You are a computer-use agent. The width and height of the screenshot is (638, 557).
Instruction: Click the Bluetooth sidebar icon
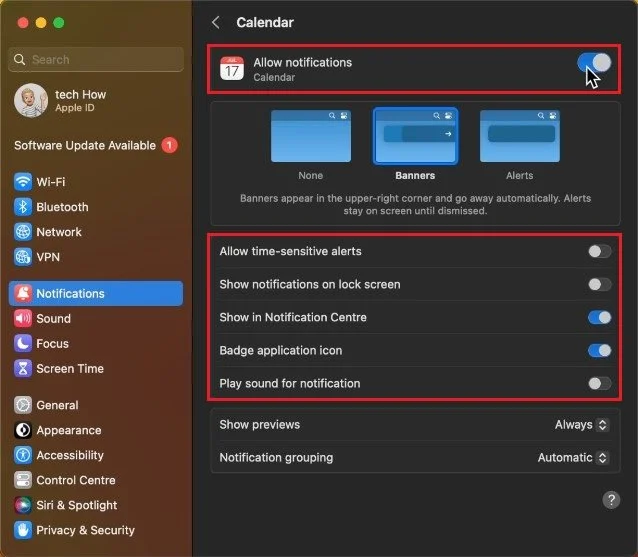(23, 207)
